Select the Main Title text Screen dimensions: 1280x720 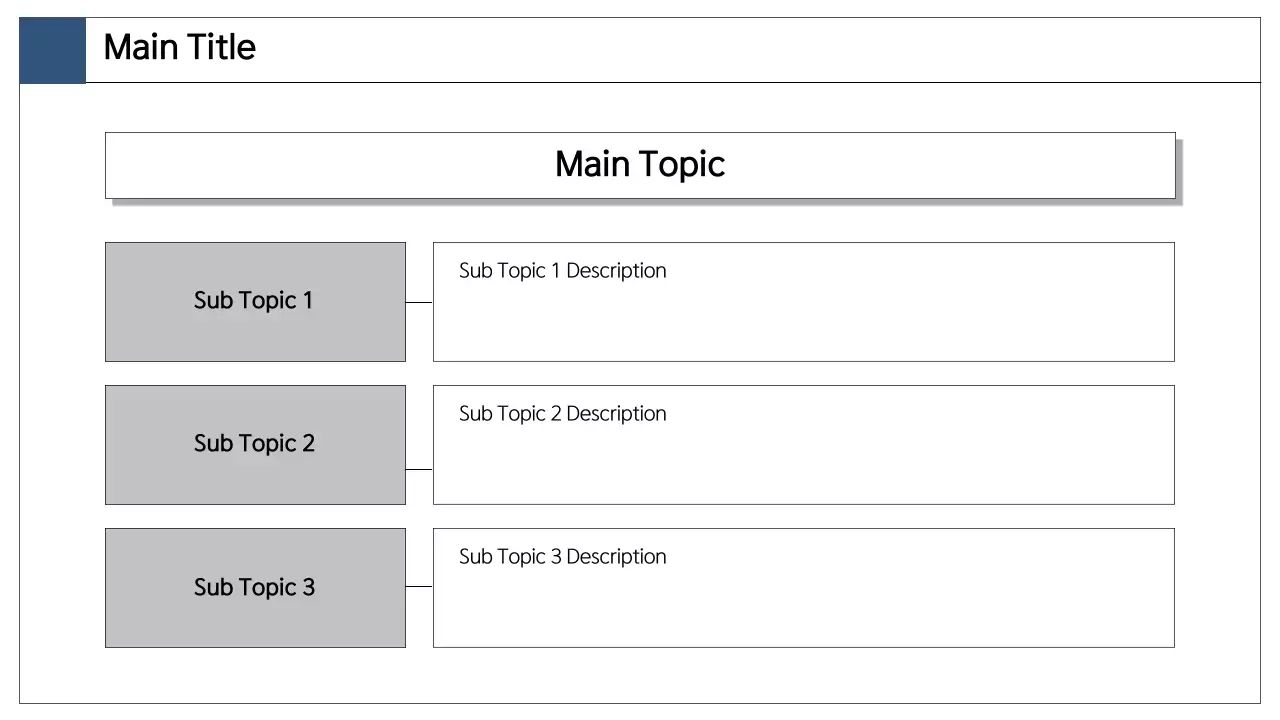click(179, 47)
